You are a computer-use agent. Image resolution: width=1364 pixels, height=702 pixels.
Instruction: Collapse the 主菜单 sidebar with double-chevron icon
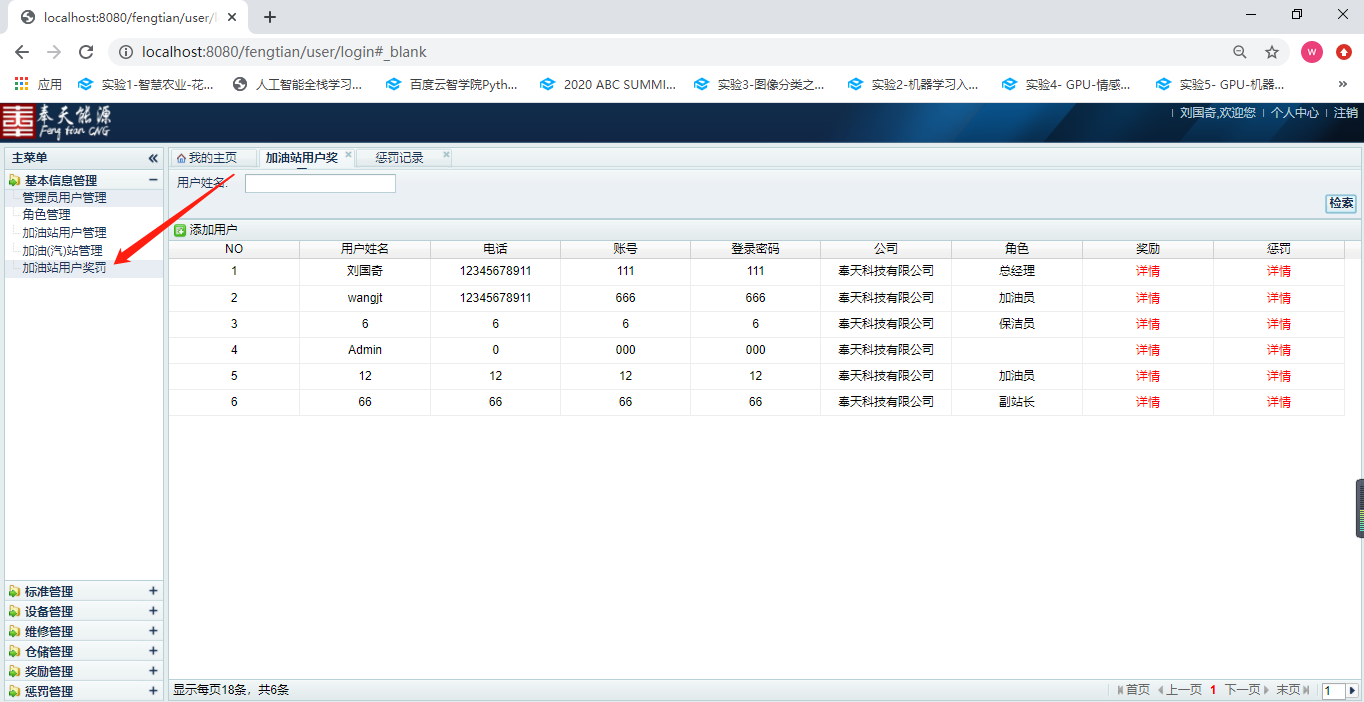click(153, 158)
